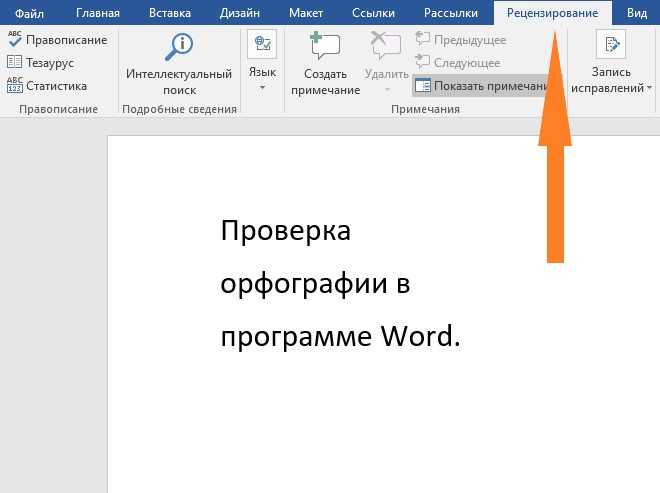Open the Дизайн ribbon tab
The width and height of the screenshot is (660, 493).
pyautogui.click(x=240, y=13)
